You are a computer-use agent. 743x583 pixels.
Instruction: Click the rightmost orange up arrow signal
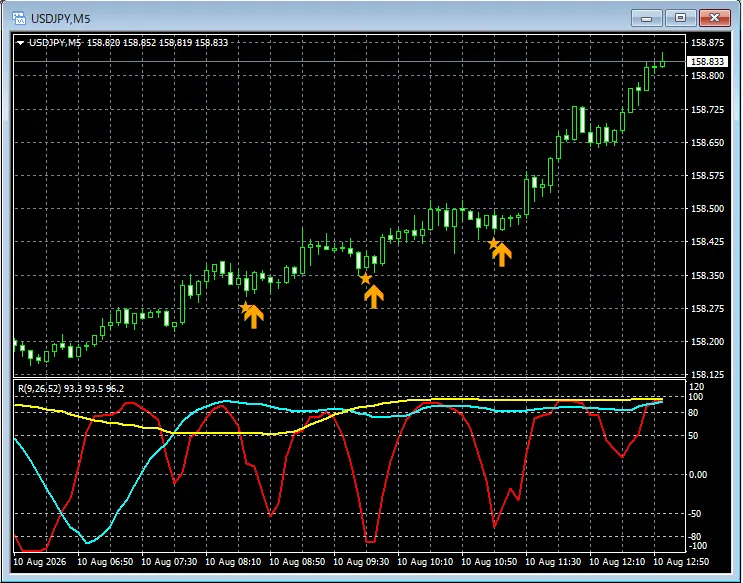502,255
